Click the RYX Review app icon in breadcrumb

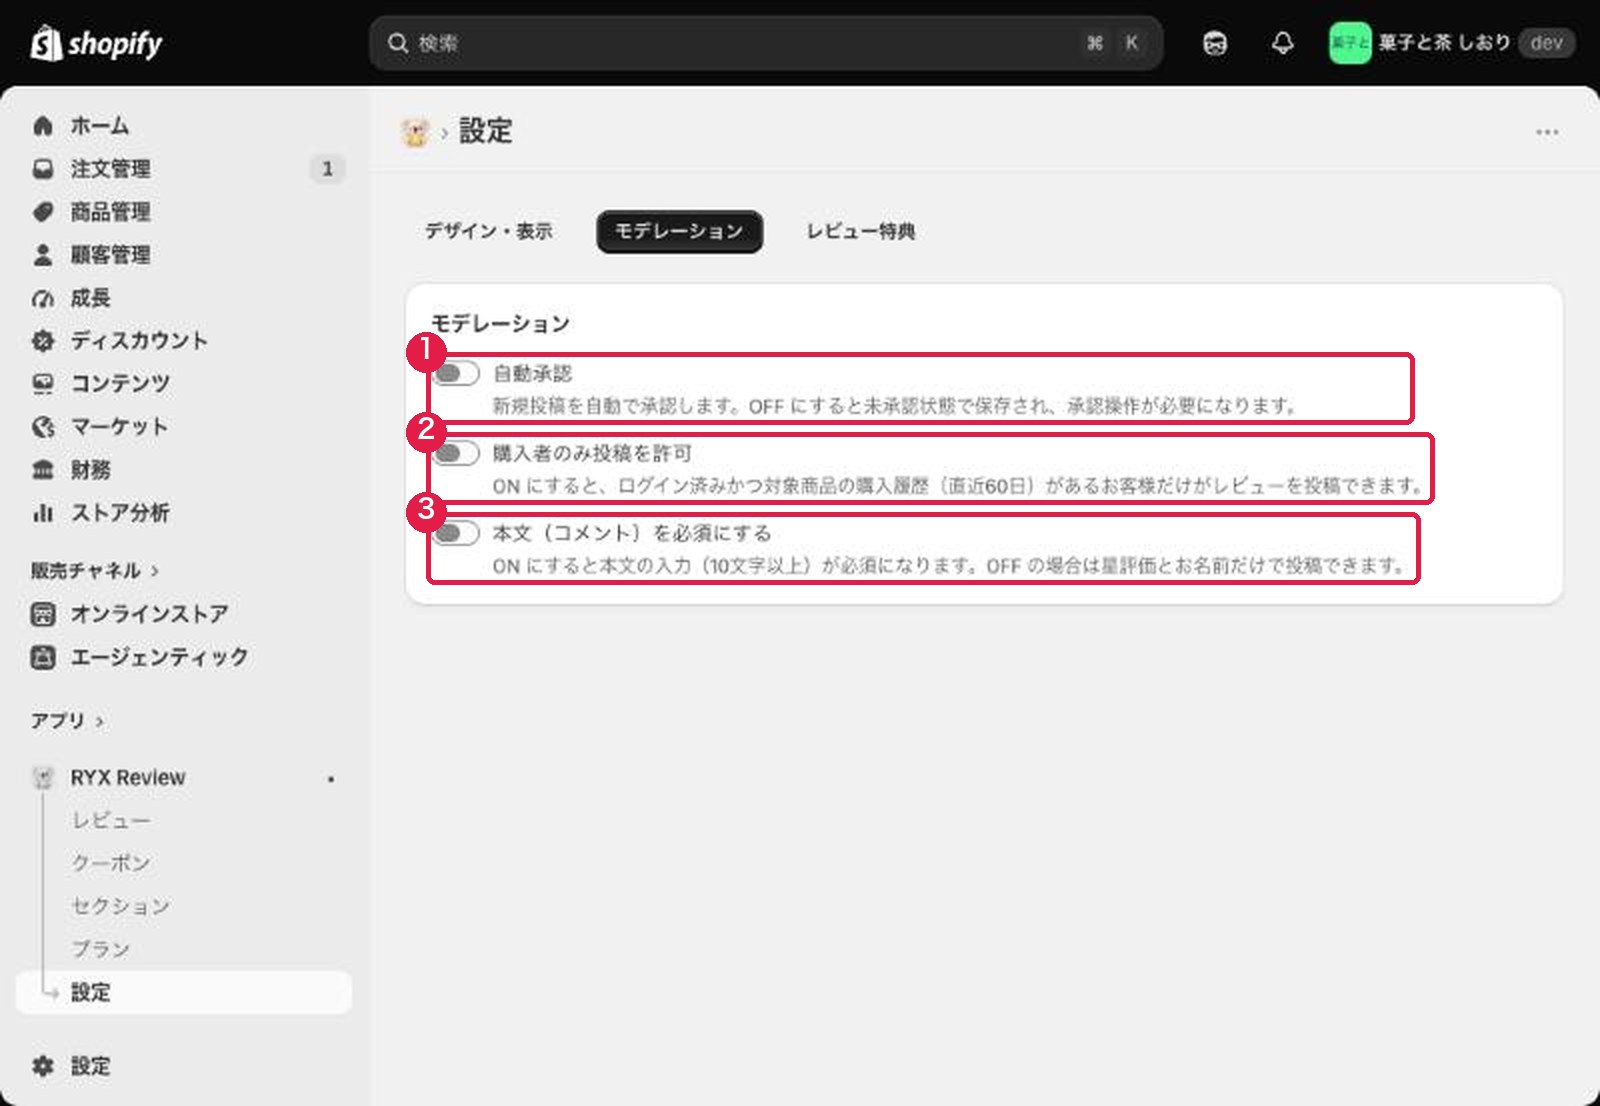click(x=415, y=131)
